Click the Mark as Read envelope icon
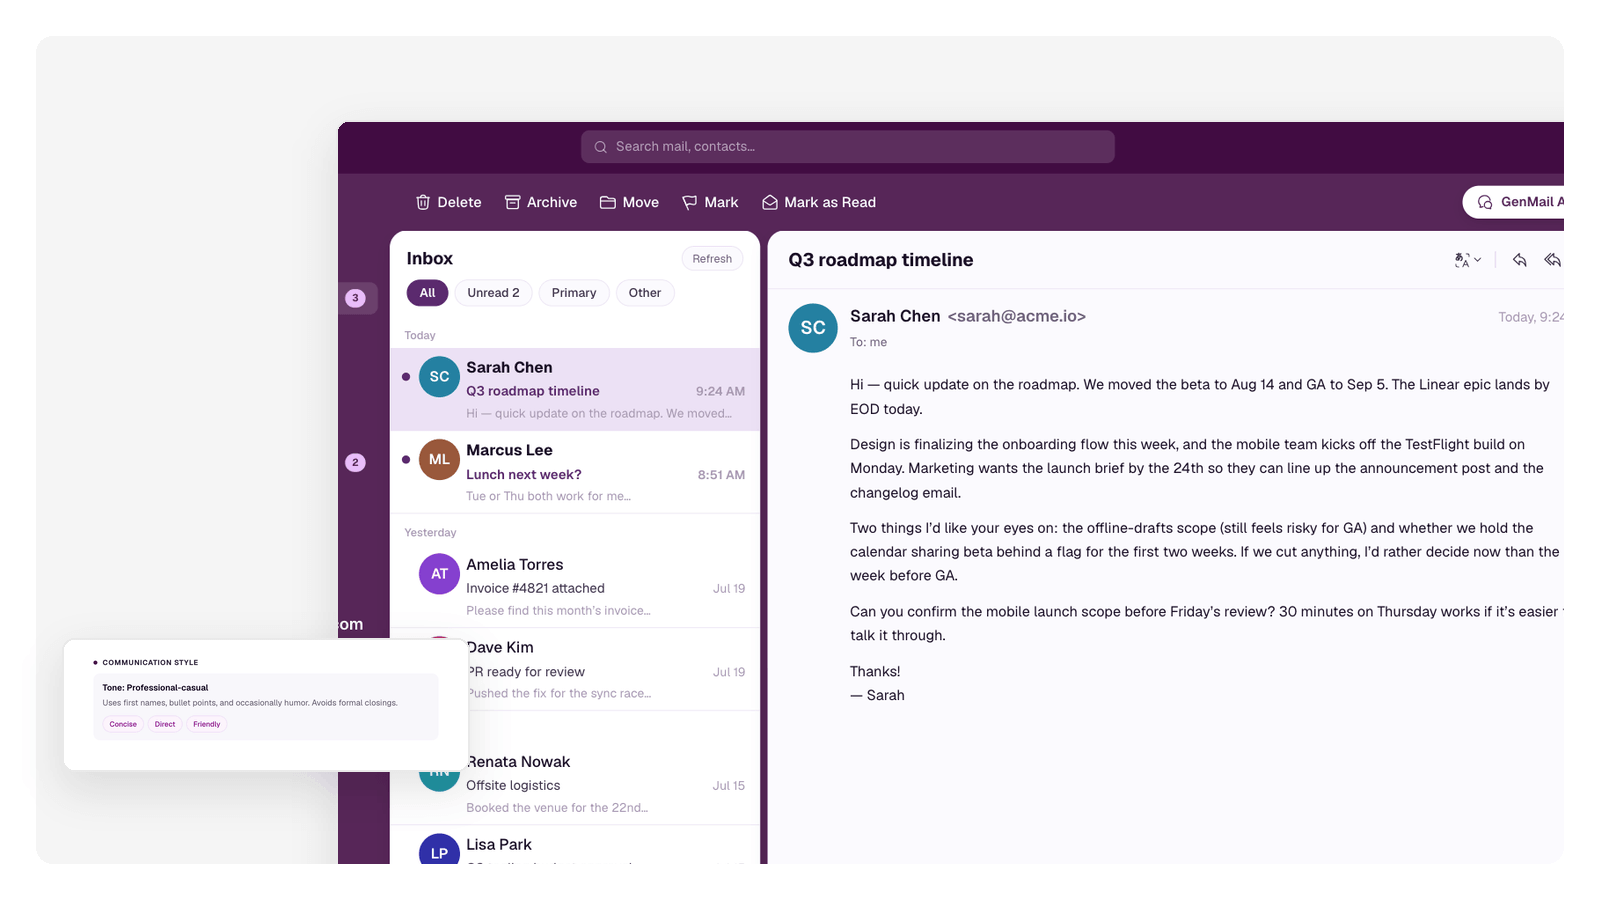Viewport: 1600px width, 900px height. pyautogui.click(x=770, y=202)
